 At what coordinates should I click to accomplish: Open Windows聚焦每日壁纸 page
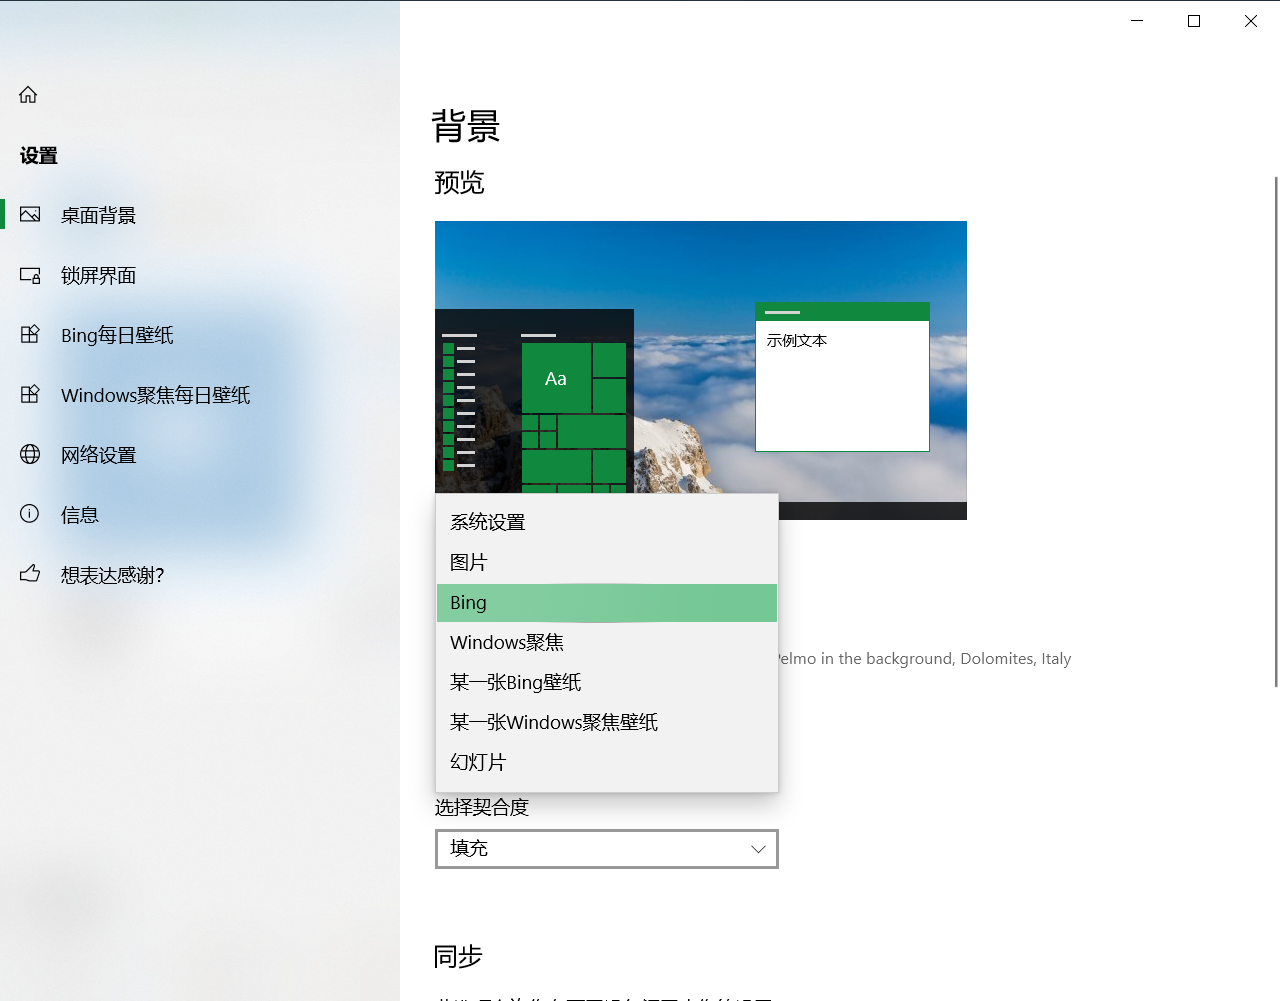coord(200,395)
